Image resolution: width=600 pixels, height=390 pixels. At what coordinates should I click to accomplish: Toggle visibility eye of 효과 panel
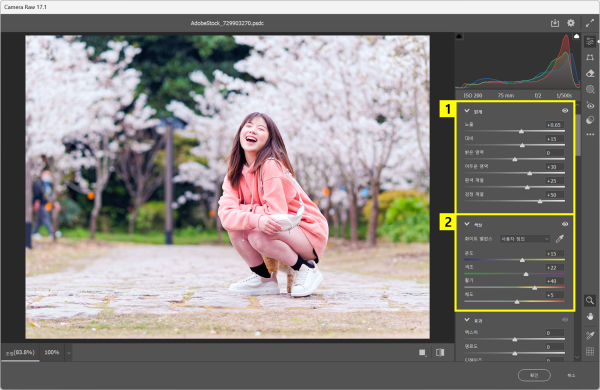565,319
